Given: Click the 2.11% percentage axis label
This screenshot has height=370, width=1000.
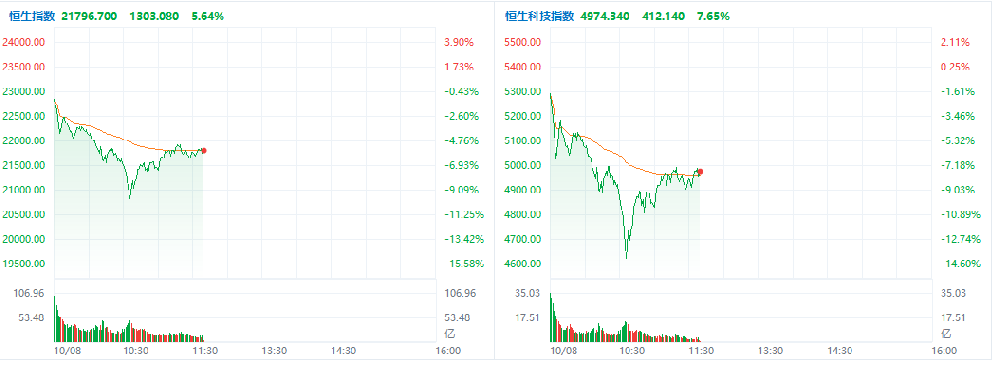Looking at the screenshot, I should [x=955, y=42].
